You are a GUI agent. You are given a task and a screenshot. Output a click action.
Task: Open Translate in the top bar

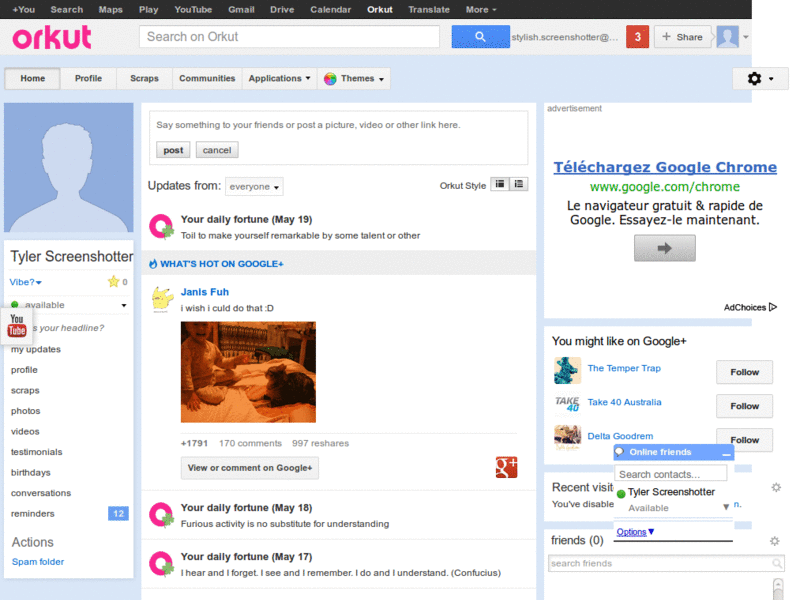429,9
